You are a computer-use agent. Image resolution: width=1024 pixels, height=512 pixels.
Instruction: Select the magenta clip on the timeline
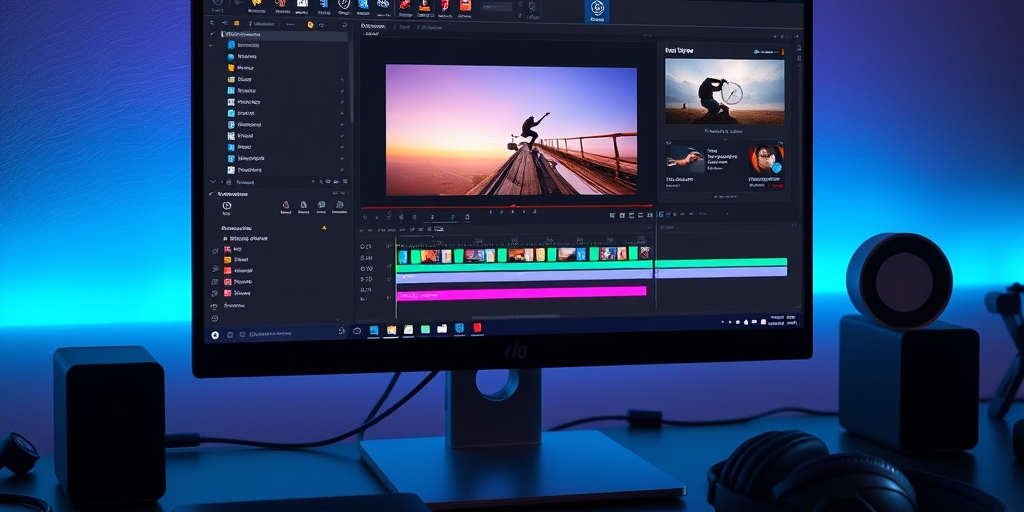(522, 292)
